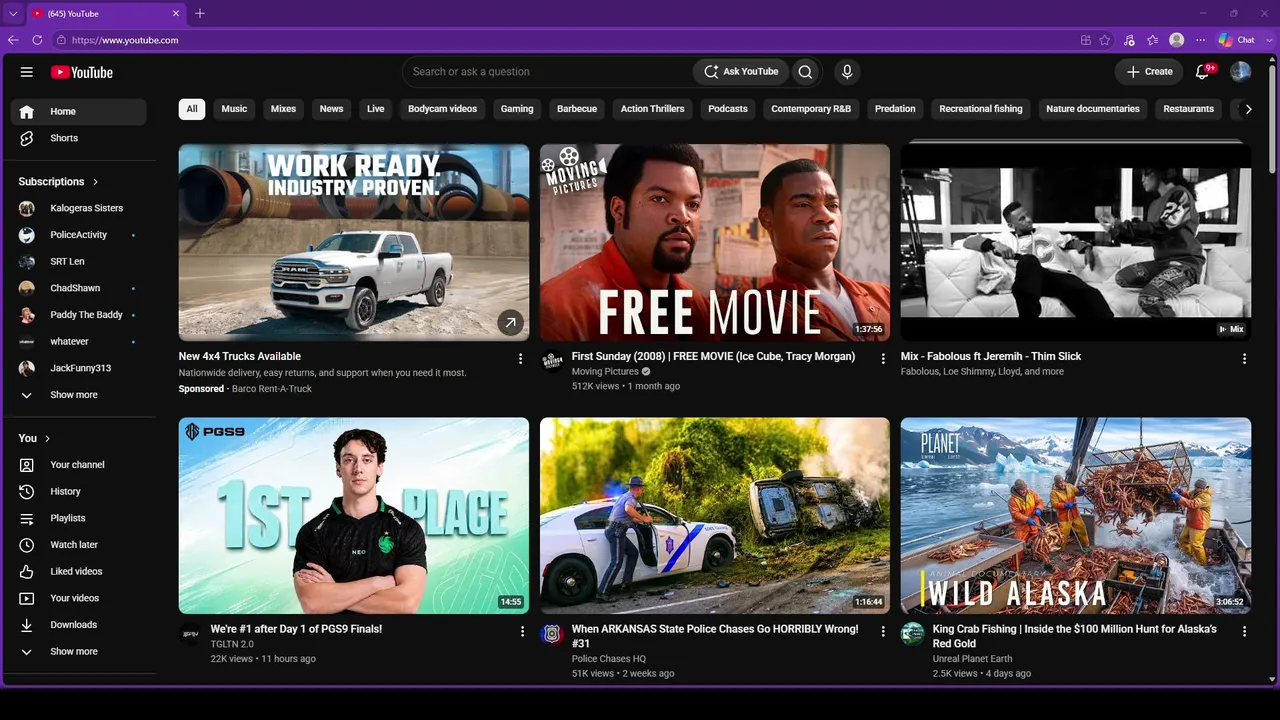Open Your channel in the sidebar

79,465
